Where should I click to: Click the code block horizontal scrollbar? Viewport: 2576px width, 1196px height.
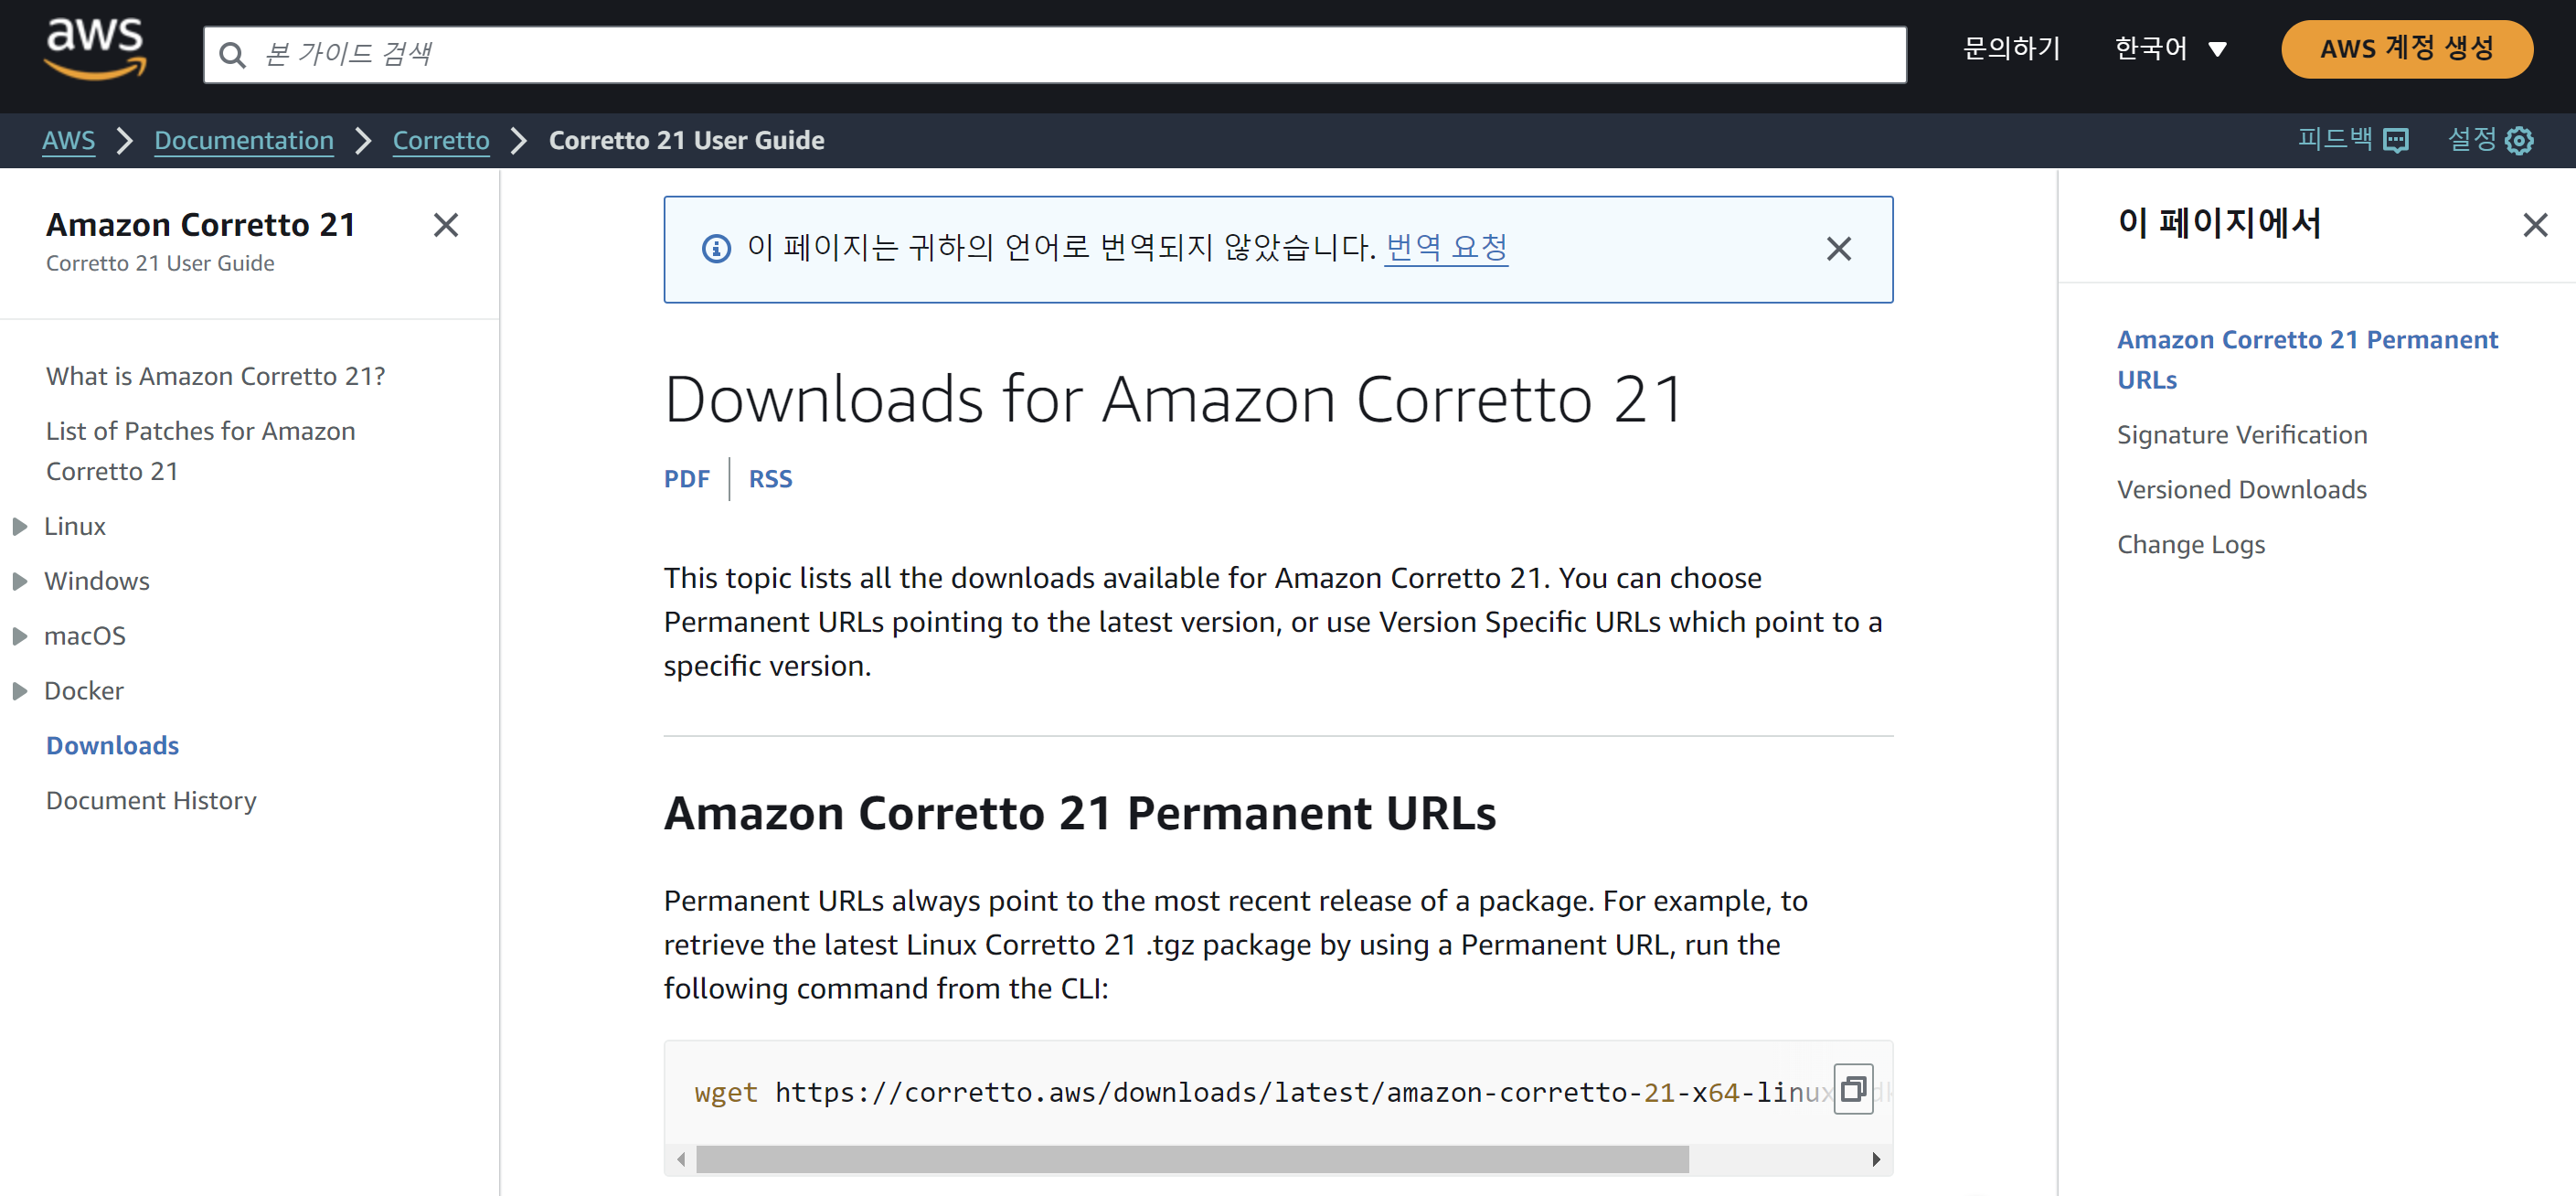pos(1192,1159)
